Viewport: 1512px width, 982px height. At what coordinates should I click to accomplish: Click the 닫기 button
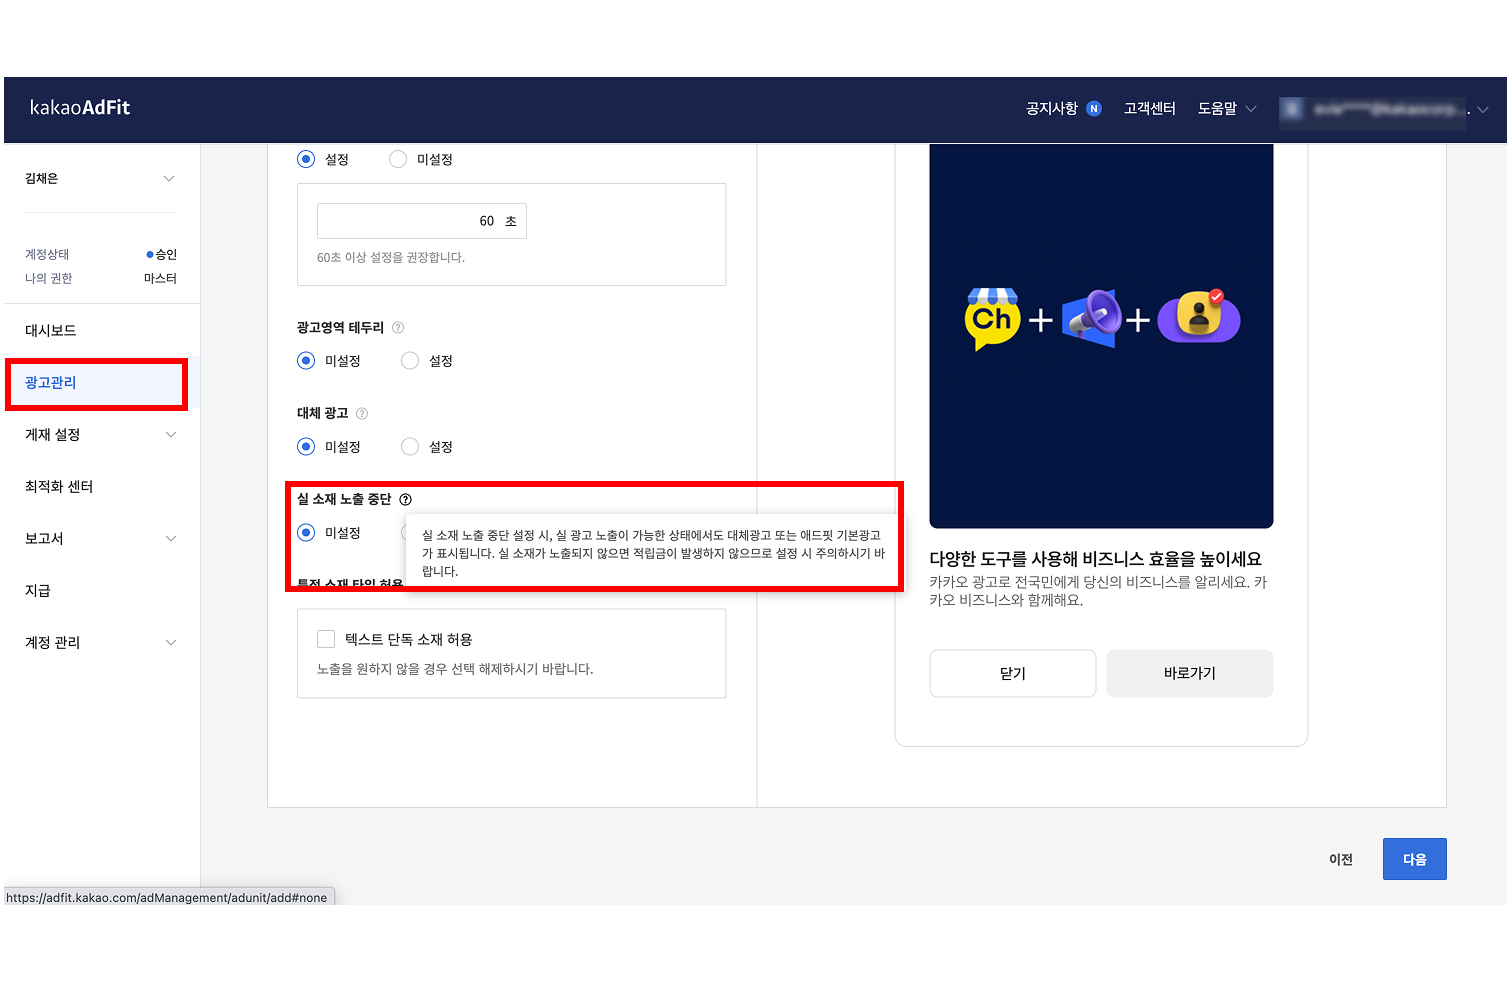(x=1013, y=674)
